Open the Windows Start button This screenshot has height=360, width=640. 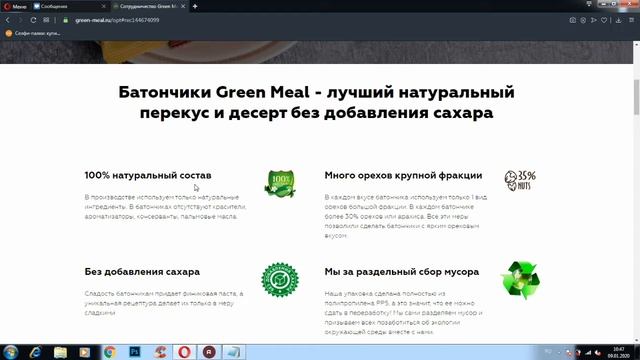(x=10, y=352)
